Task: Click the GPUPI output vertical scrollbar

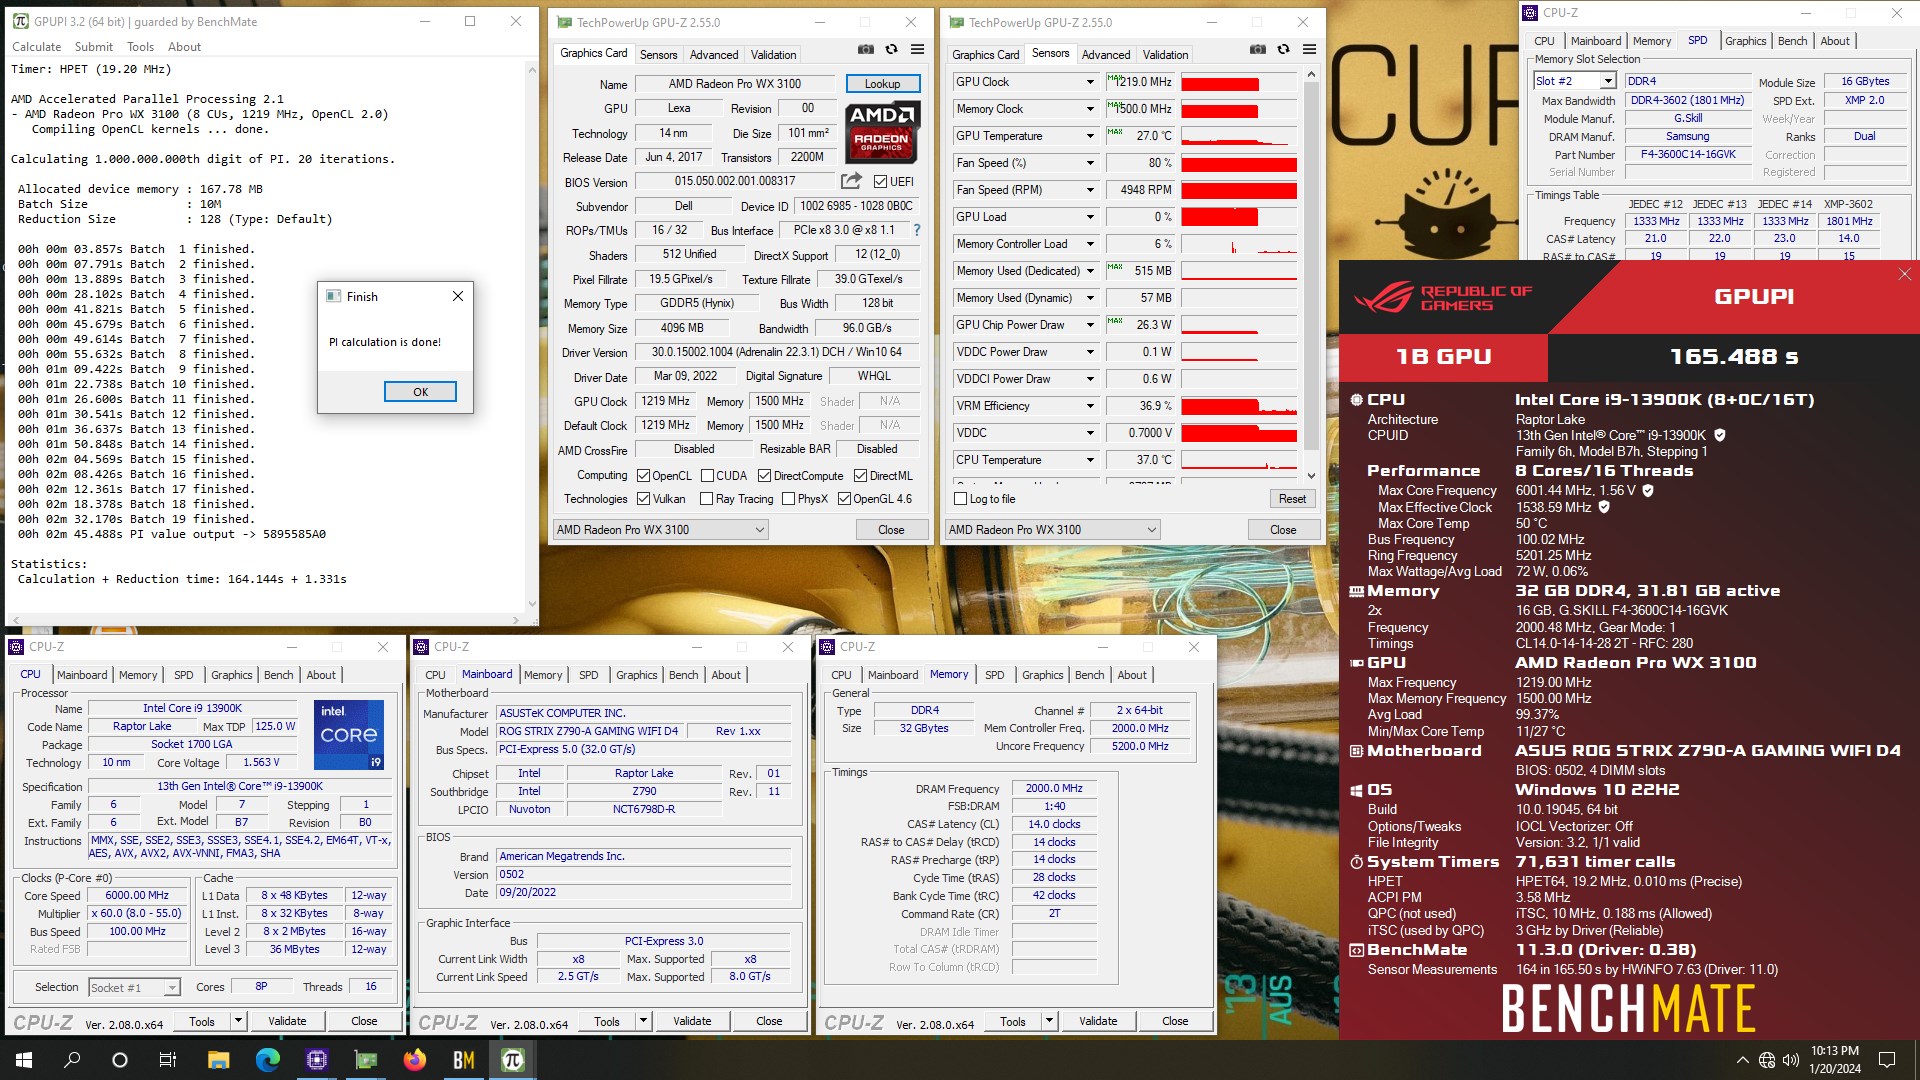Action: 531,335
